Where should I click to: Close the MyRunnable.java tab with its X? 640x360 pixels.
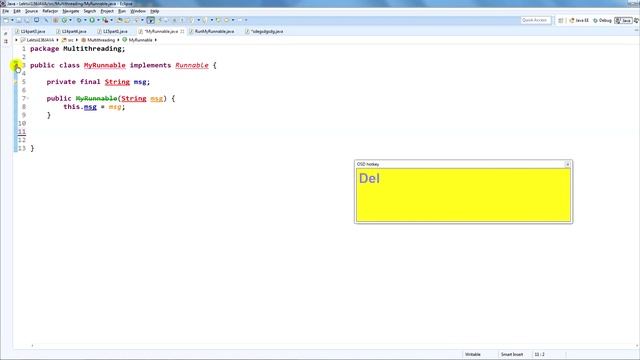click(x=182, y=31)
